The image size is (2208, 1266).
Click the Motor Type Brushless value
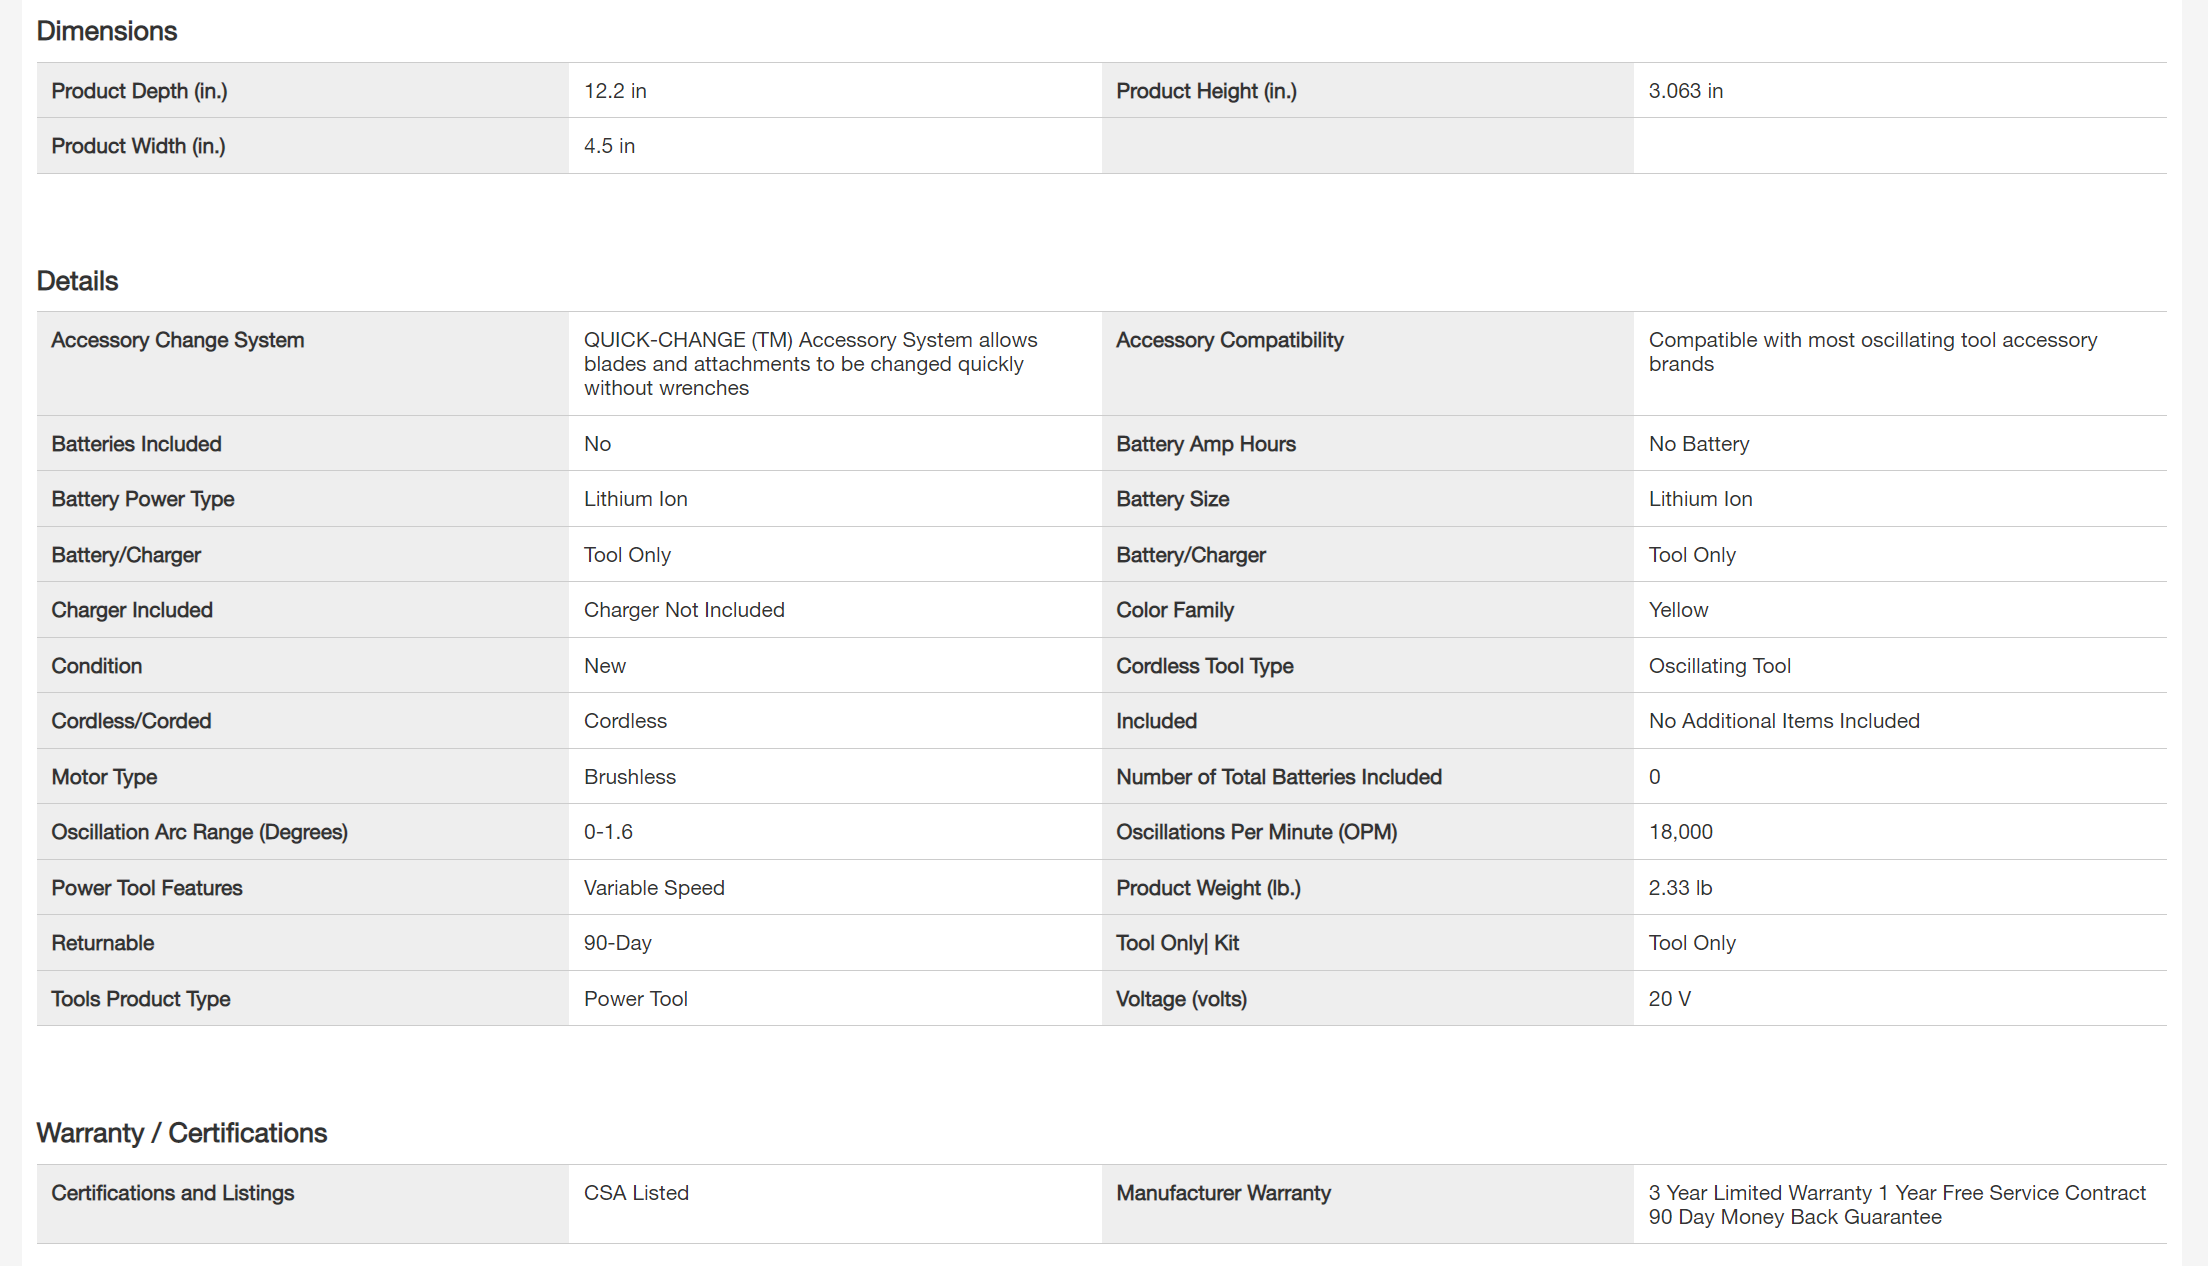pyautogui.click(x=629, y=777)
